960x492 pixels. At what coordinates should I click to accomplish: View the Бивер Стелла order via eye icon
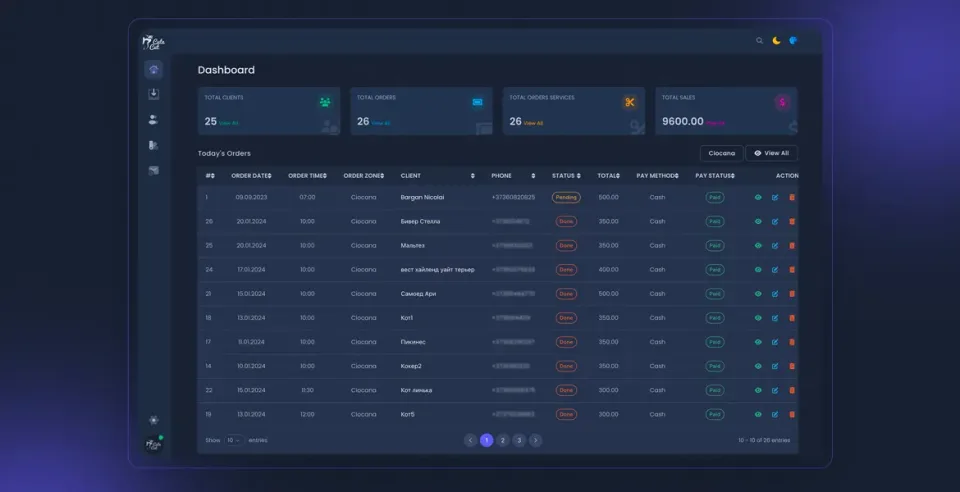[758, 222]
